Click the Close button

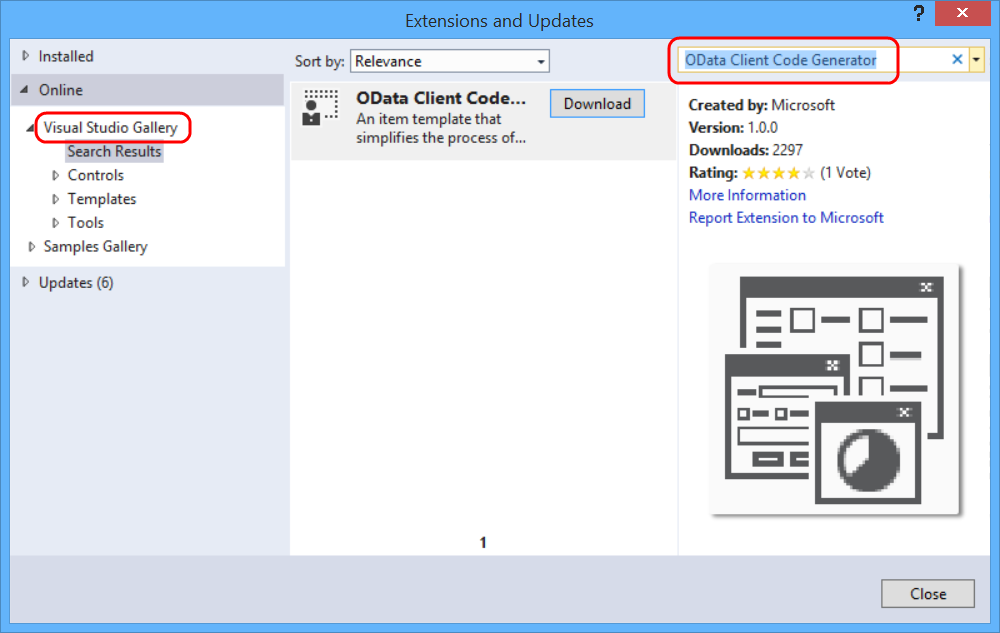coord(927,593)
